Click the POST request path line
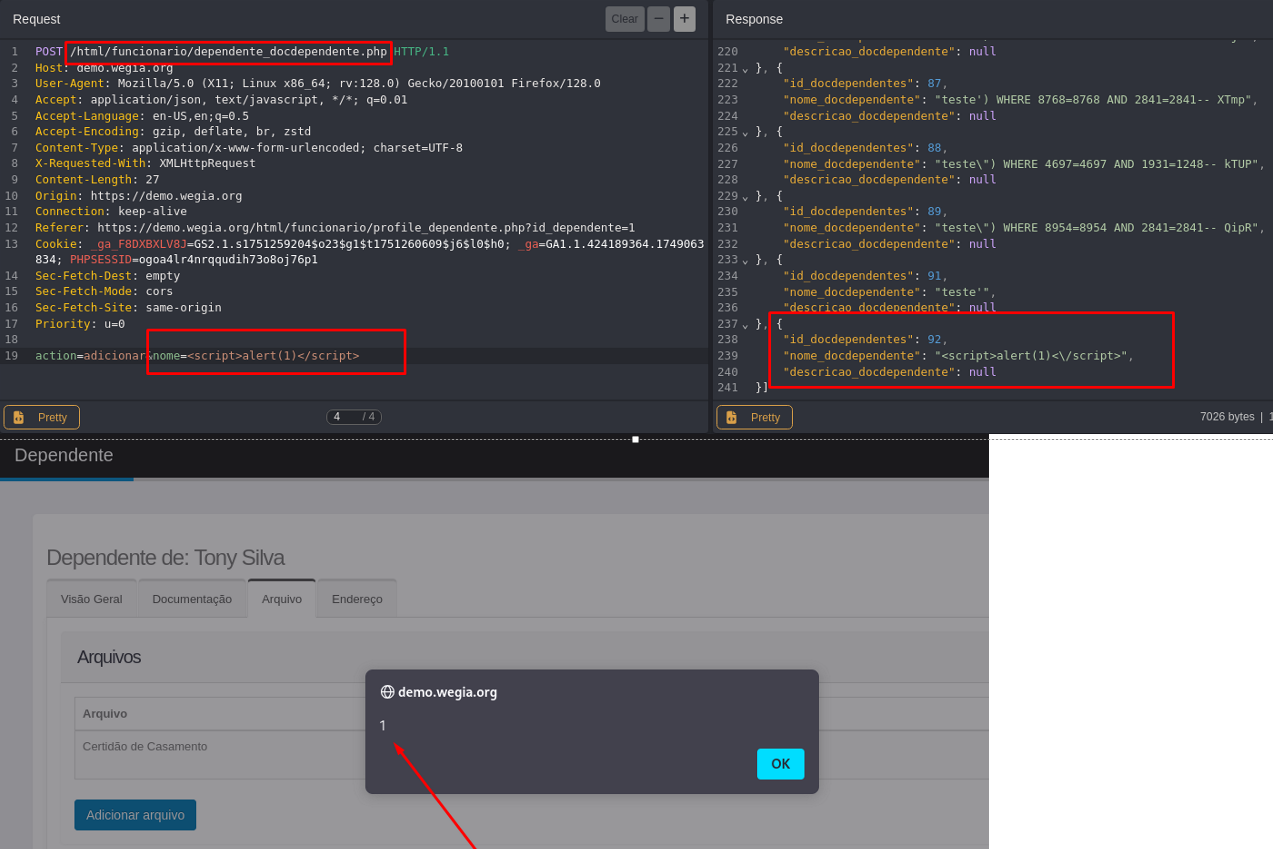 tap(242, 51)
